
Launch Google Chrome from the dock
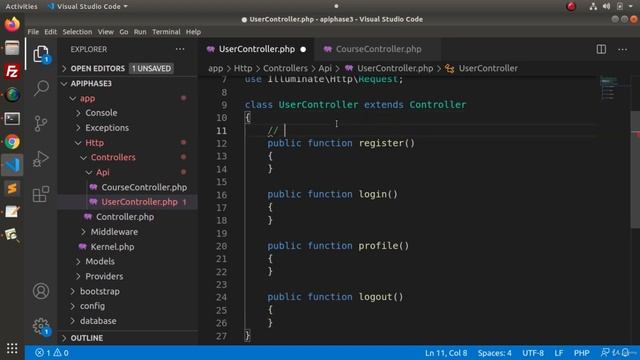tap(12, 142)
